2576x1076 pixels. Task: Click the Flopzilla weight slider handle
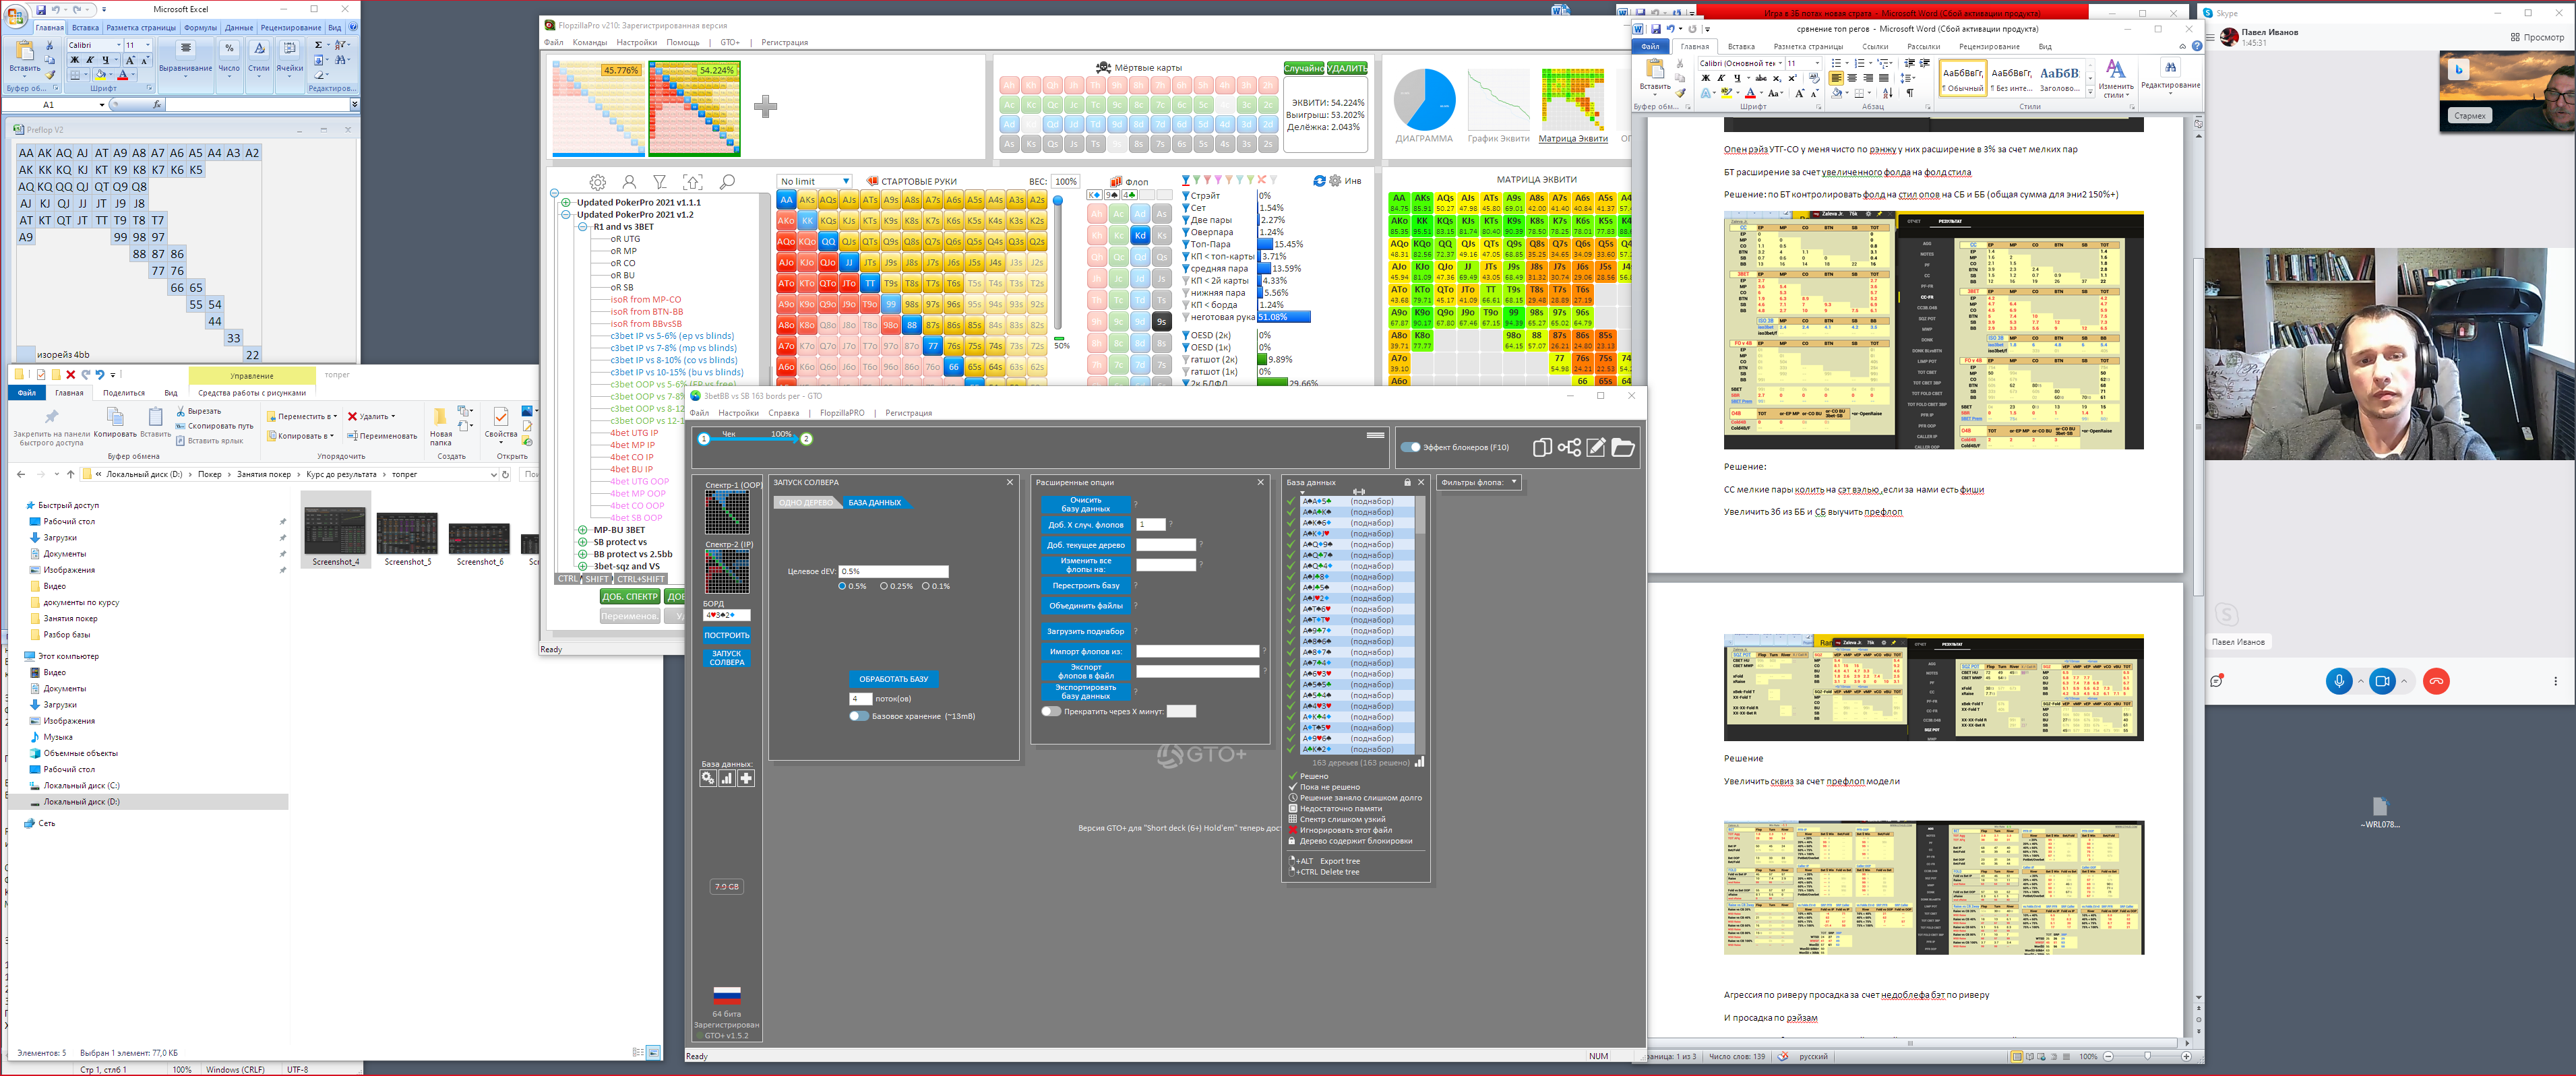pyautogui.click(x=1057, y=201)
